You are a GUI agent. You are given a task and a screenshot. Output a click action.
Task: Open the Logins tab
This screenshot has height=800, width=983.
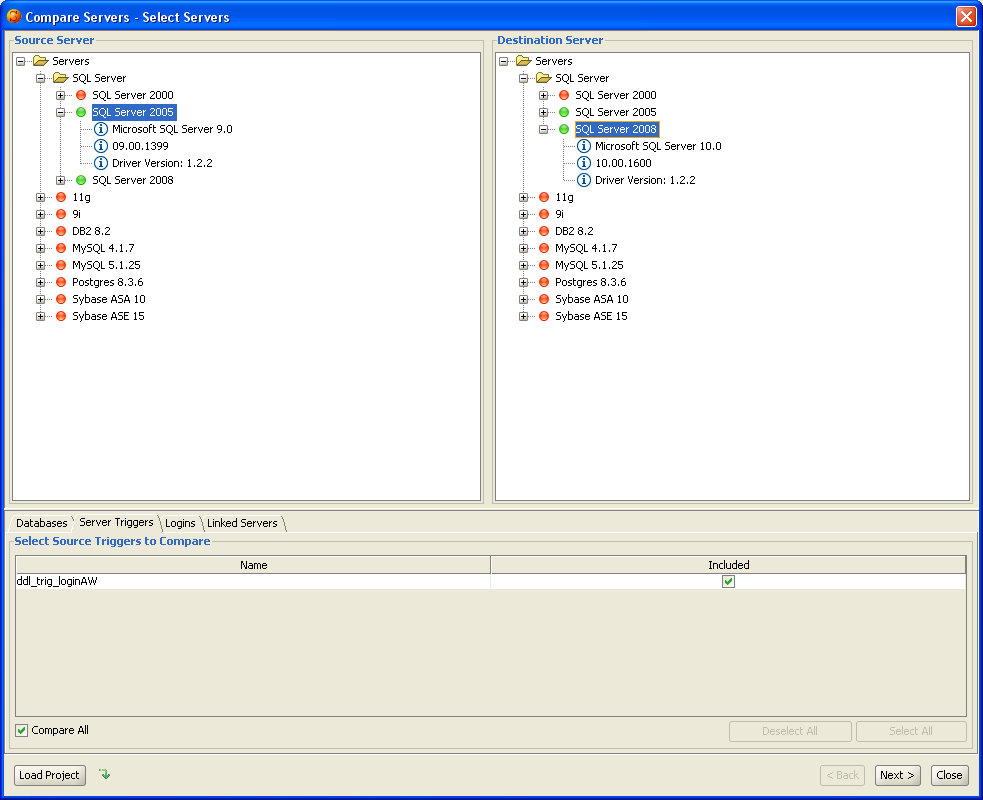click(x=180, y=523)
